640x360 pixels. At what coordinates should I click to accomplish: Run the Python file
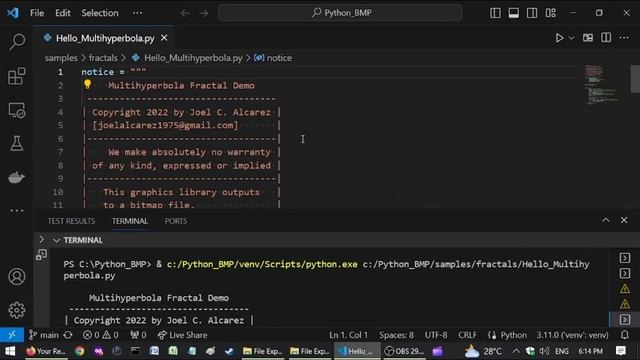click(559, 38)
